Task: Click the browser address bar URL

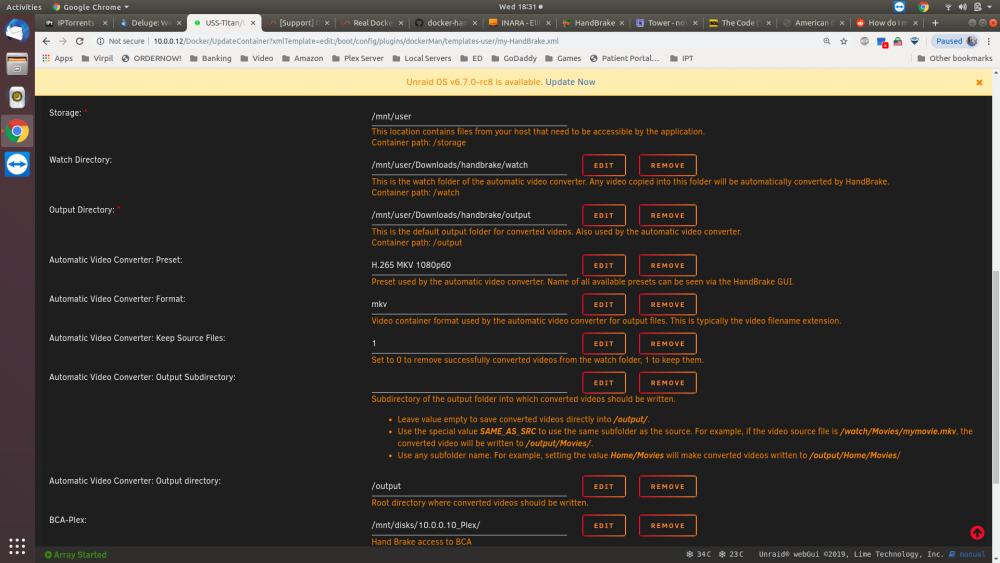Action: tap(356, 41)
